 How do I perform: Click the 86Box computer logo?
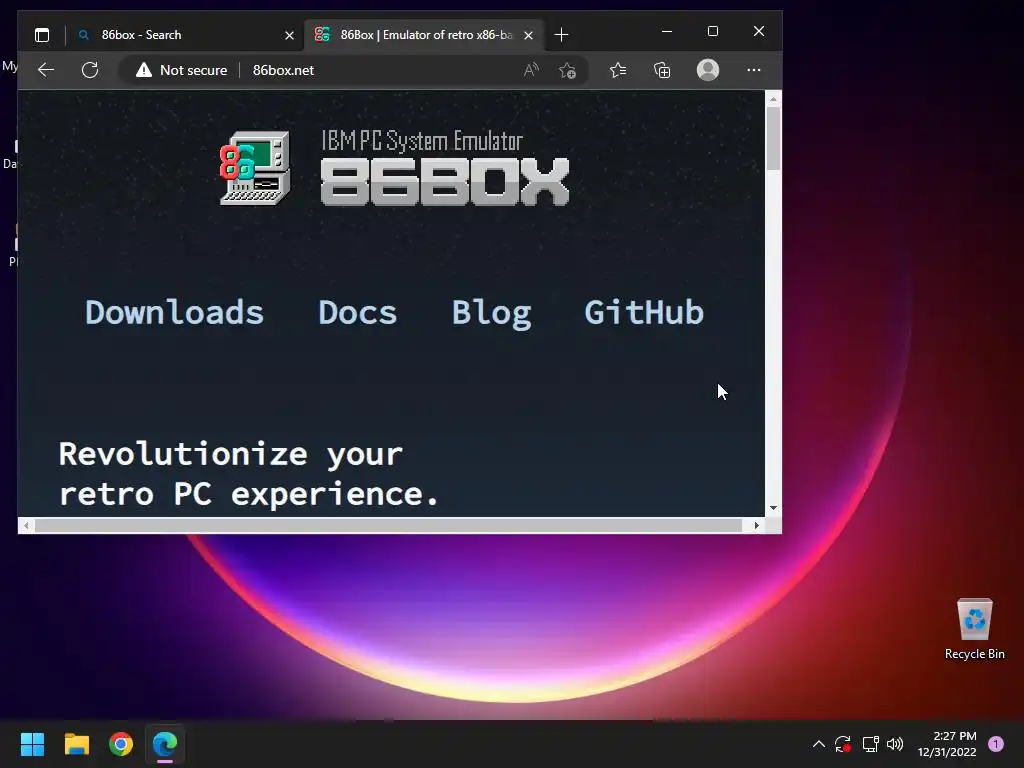255,168
